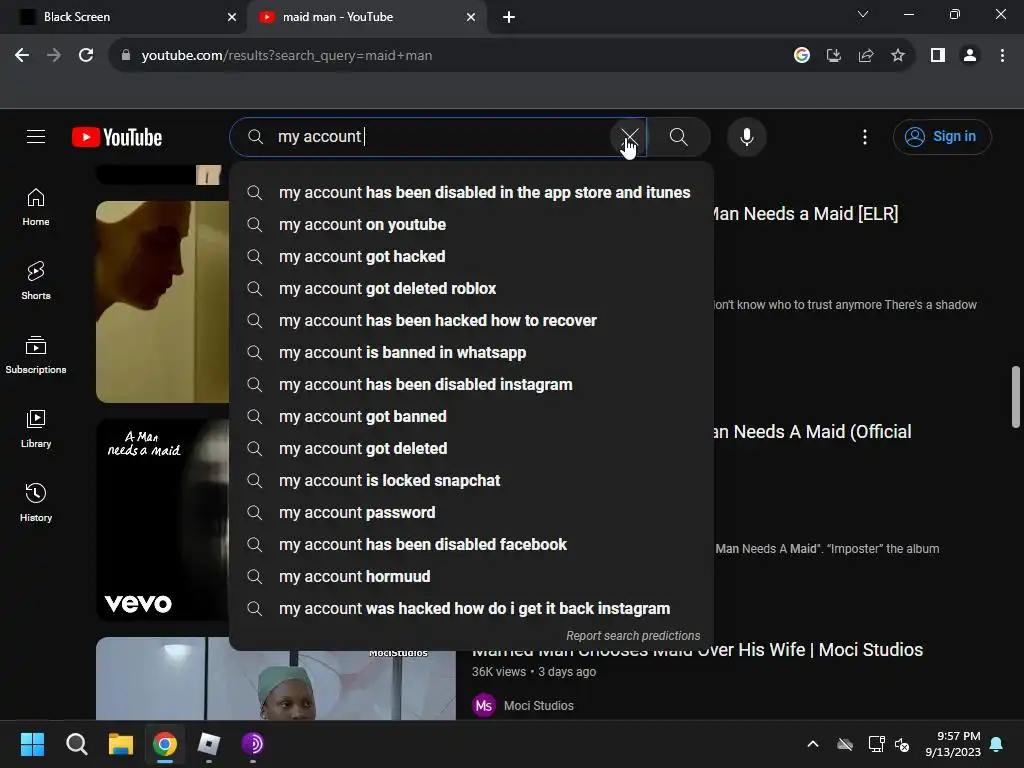Select suggestion 'my account has been hacked how to recover'
This screenshot has height=768, width=1024.
[x=472, y=321]
